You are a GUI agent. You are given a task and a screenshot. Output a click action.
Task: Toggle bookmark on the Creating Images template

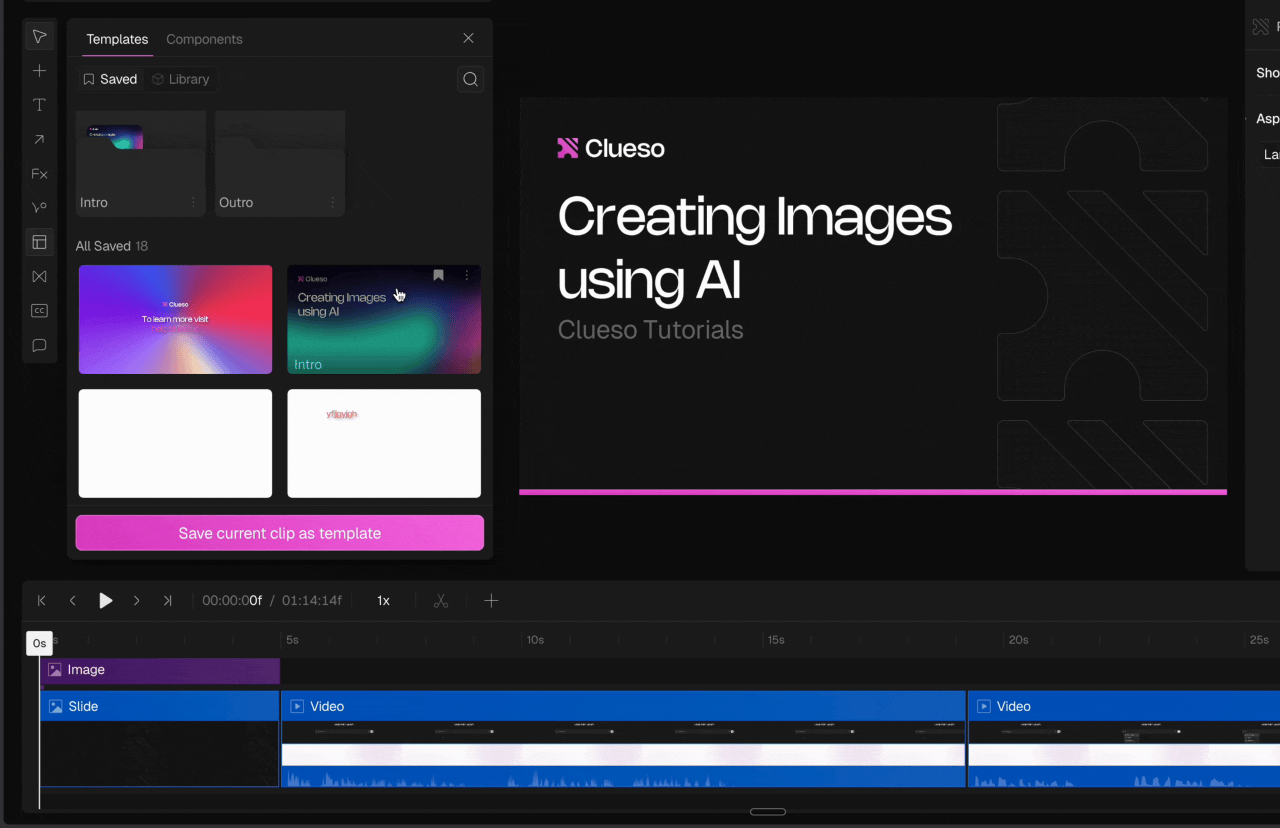pyautogui.click(x=438, y=274)
